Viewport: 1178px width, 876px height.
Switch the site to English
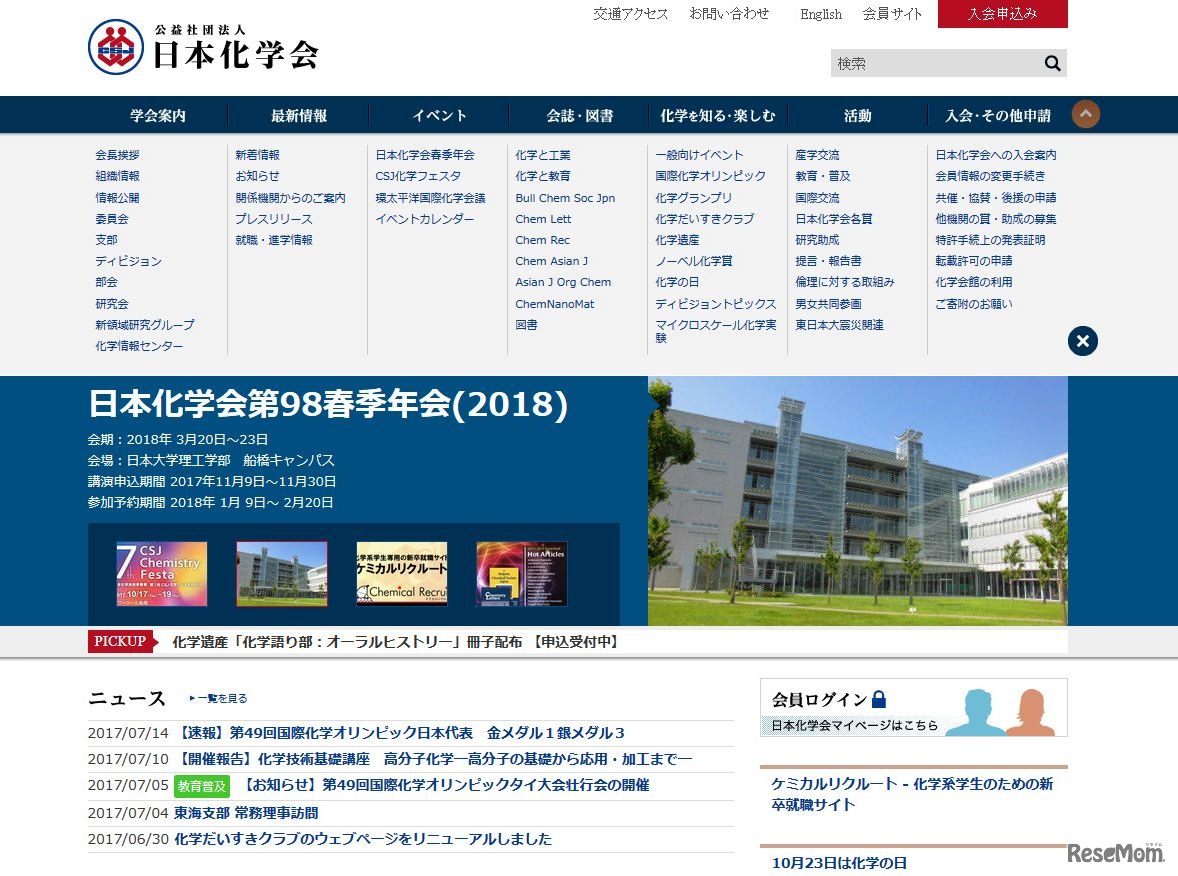tap(820, 14)
